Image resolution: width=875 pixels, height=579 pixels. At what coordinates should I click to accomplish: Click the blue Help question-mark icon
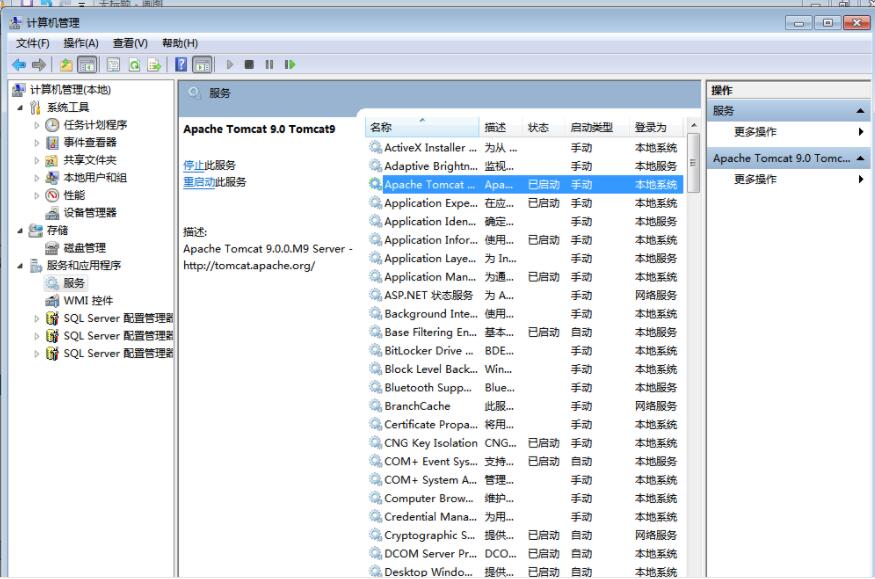[181, 65]
